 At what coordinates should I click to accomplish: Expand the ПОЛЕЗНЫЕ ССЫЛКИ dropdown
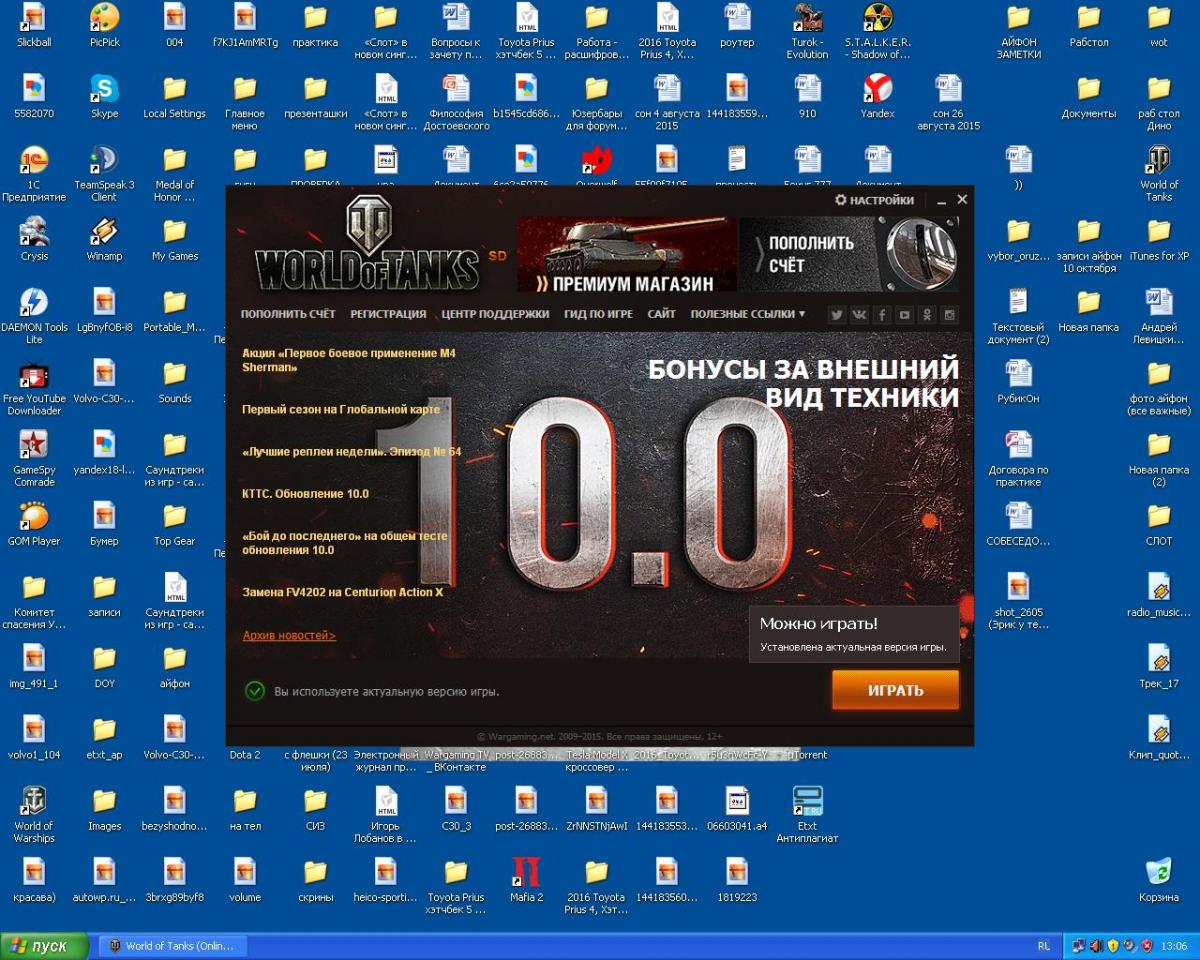[x=747, y=314]
